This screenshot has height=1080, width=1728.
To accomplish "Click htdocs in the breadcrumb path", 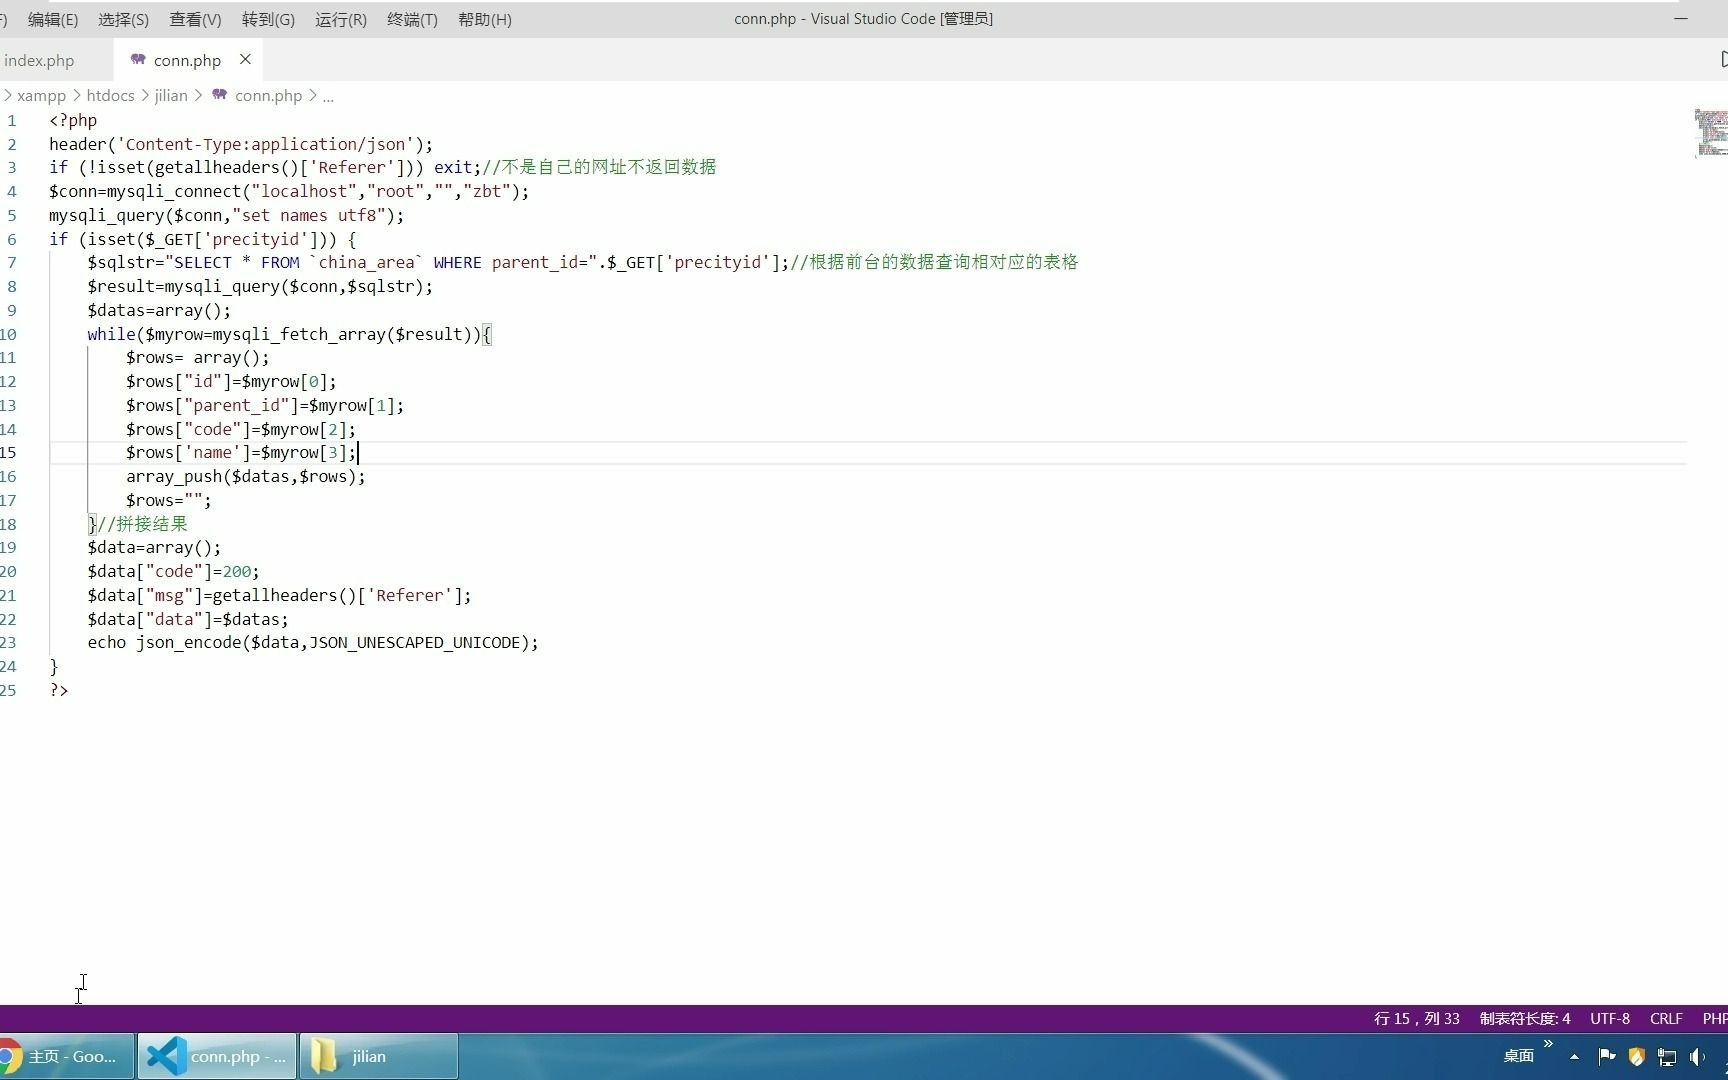I will [110, 96].
